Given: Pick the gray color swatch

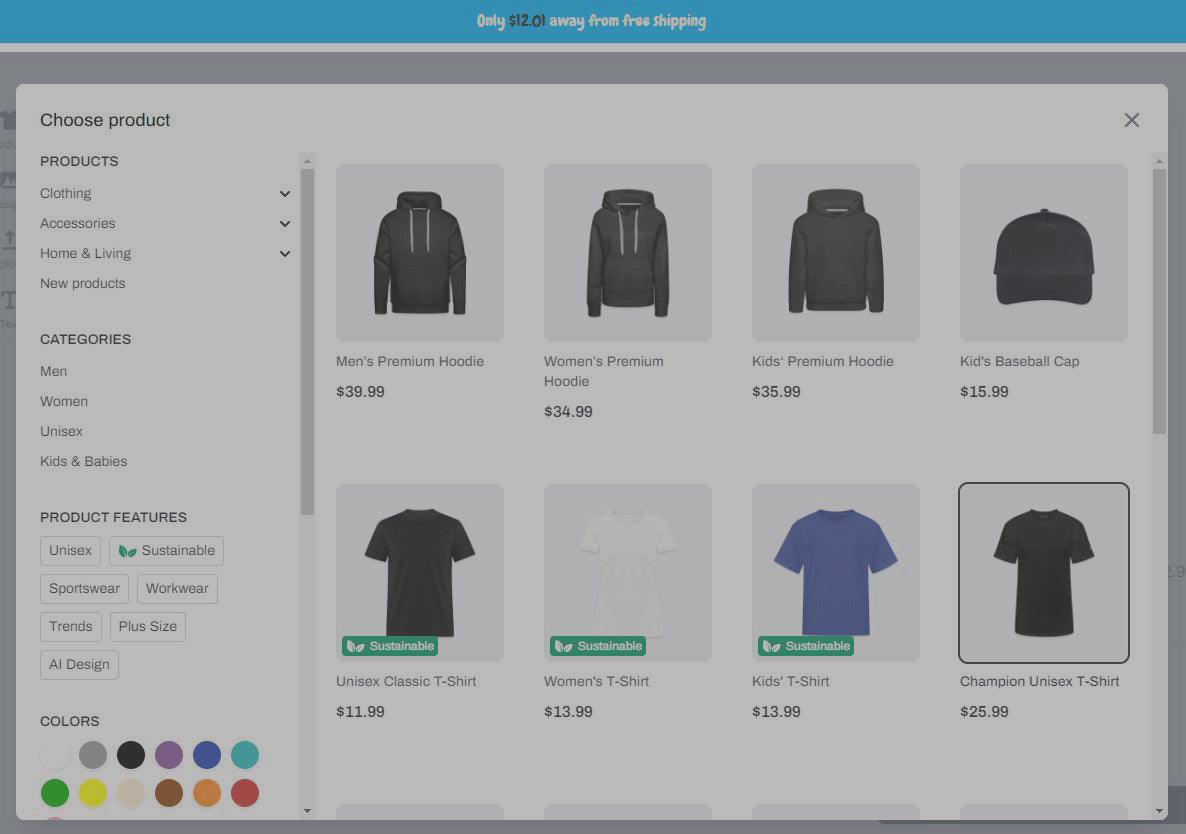Looking at the screenshot, I should (x=93, y=755).
